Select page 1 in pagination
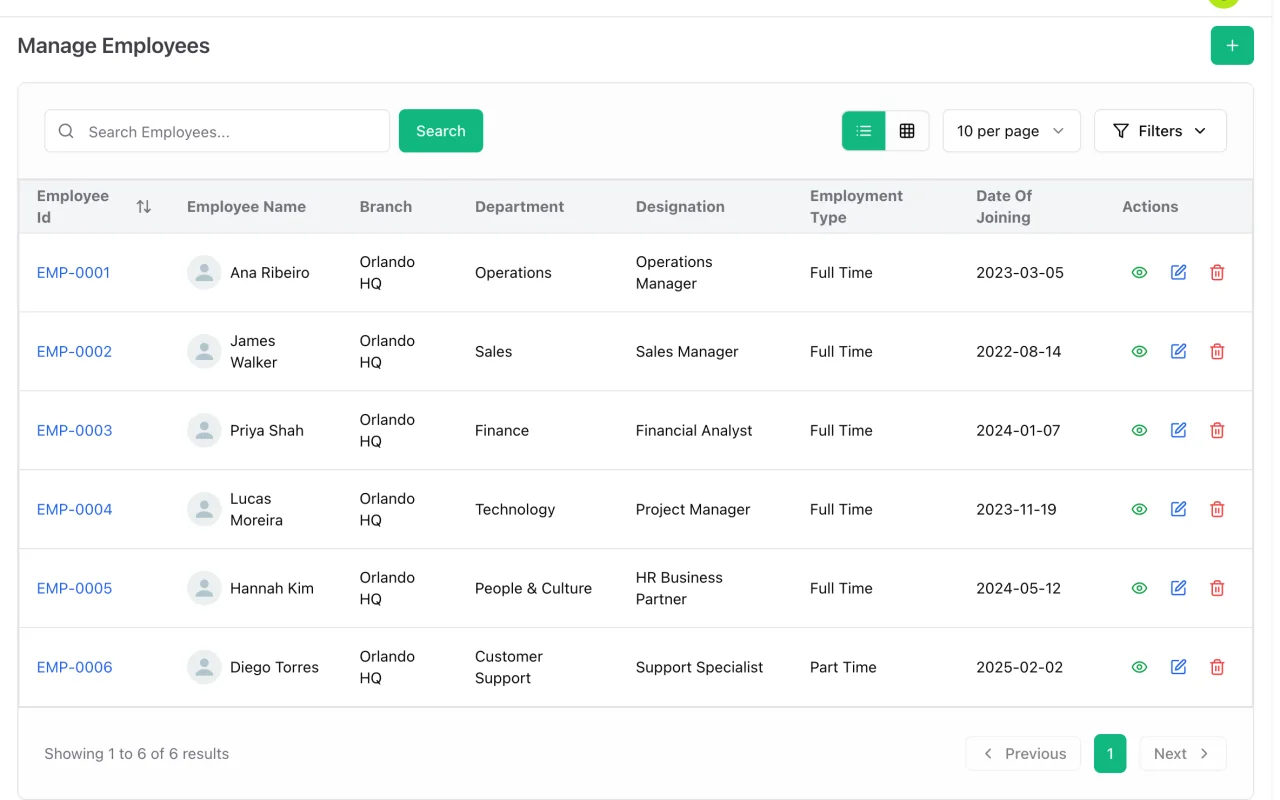 [1110, 754]
